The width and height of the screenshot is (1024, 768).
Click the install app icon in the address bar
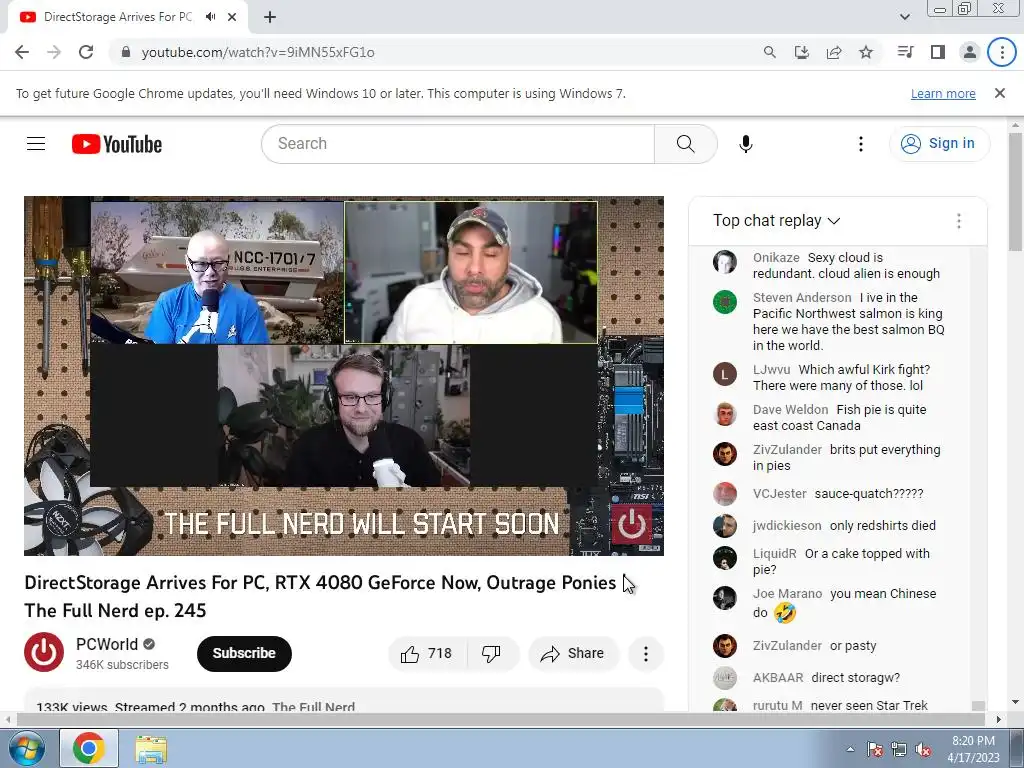801,52
